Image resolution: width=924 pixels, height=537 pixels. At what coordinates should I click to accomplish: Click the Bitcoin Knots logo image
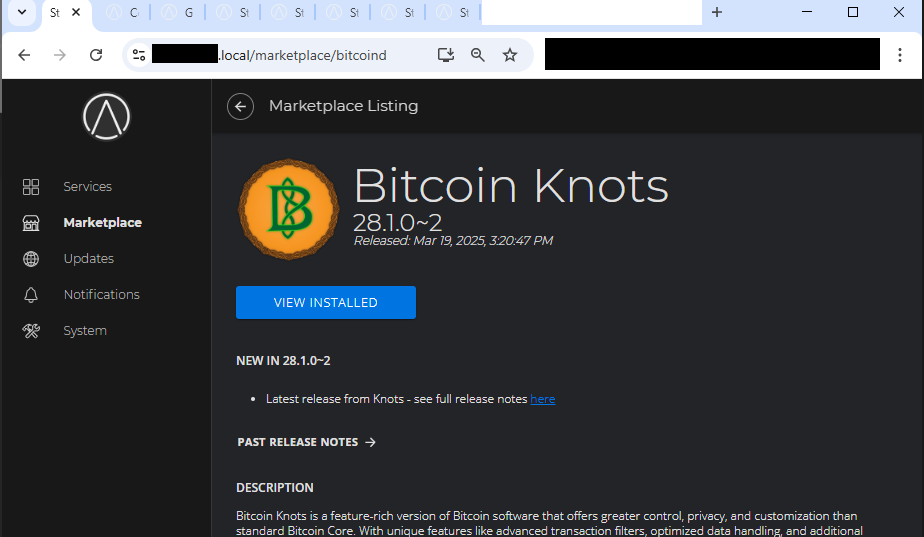point(288,209)
